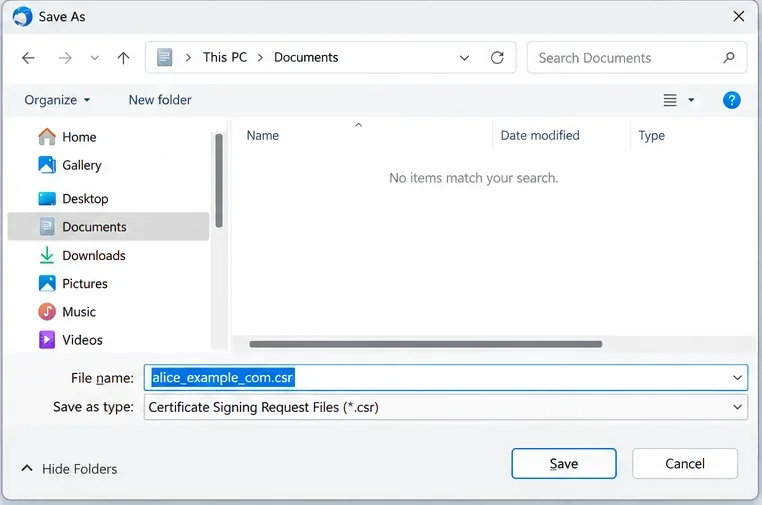Image resolution: width=762 pixels, height=505 pixels.
Task: Select Documents in breadcrumb path
Action: [x=306, y=57]
